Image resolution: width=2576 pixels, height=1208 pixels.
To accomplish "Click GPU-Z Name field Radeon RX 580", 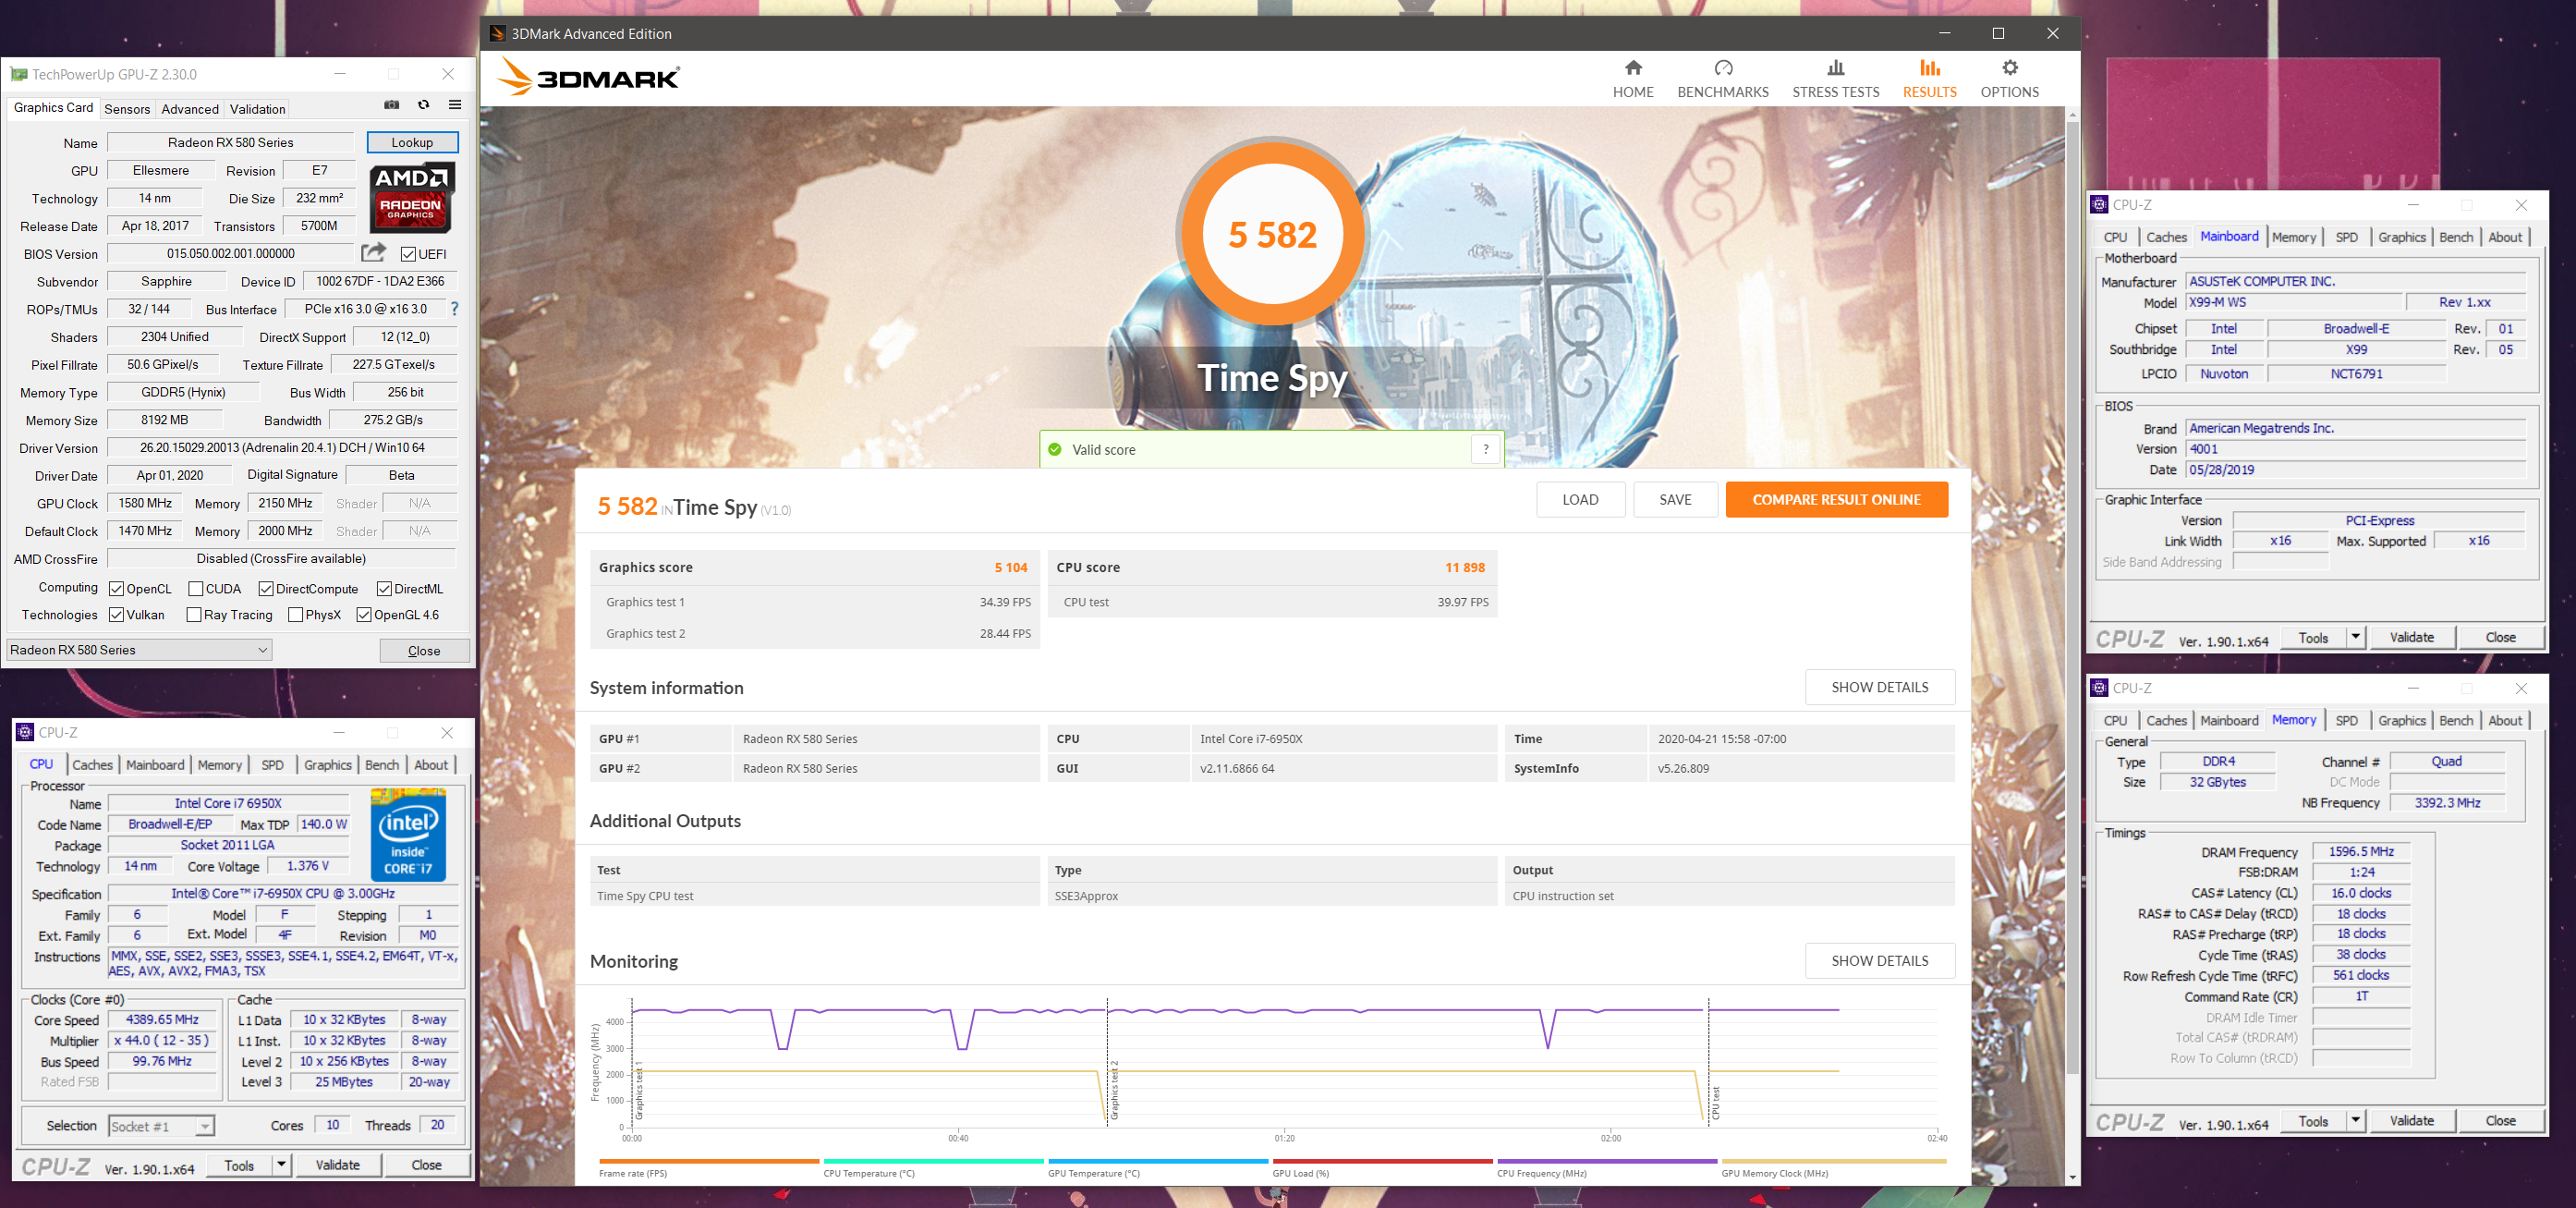I will tap(230, 142).
